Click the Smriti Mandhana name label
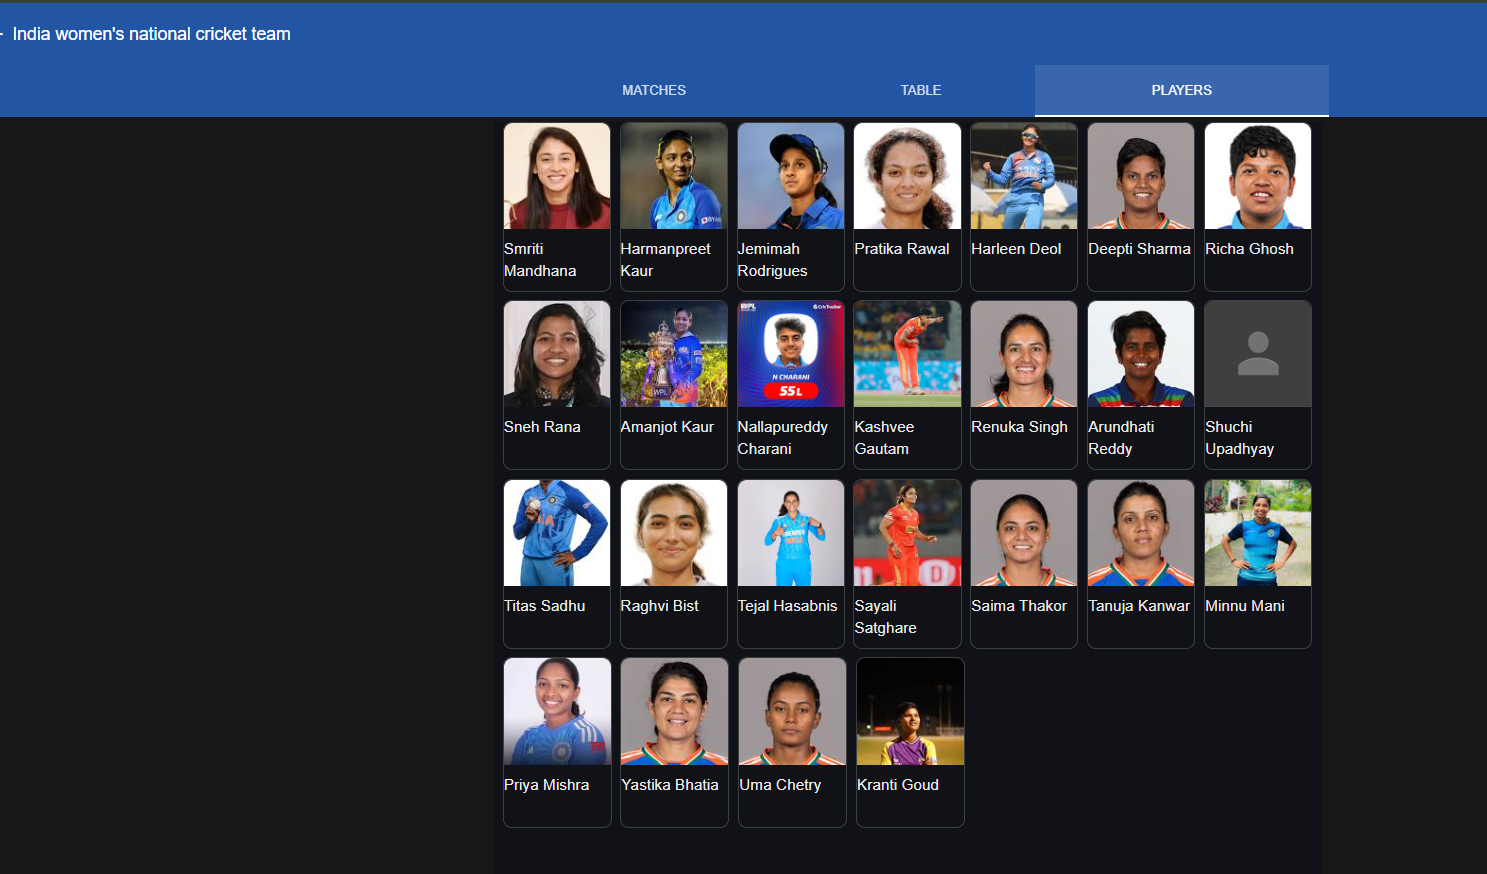The width and height of the screenshot is (1487, 874). point(540,260)
